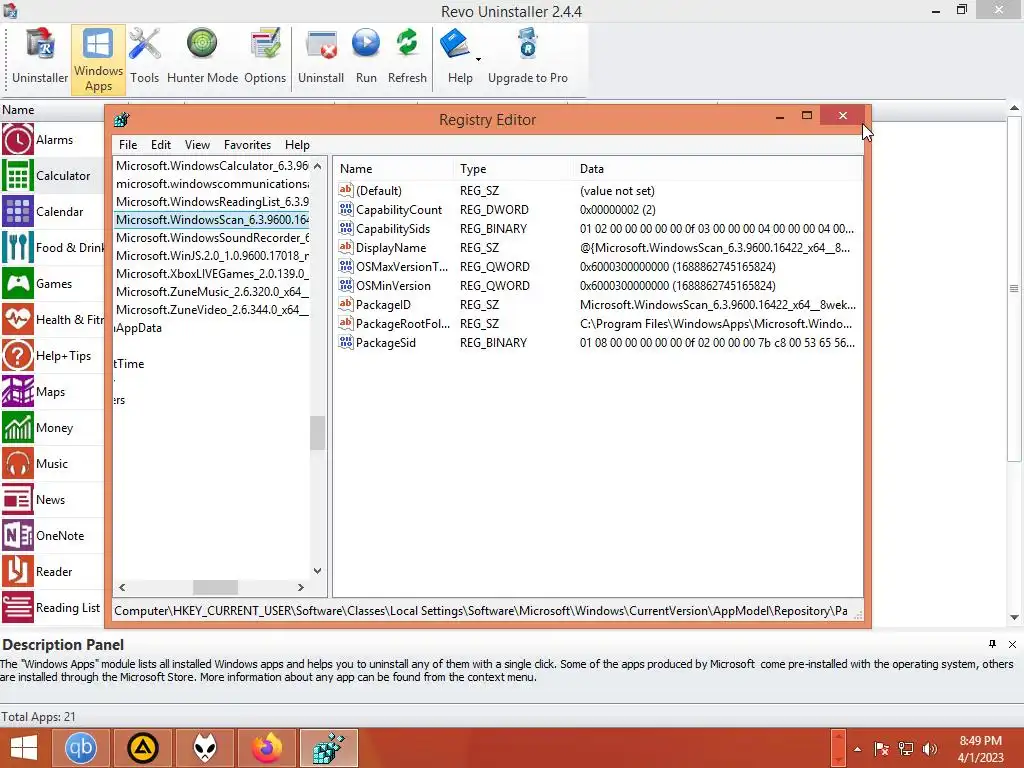
Task: Click registry tree scroll down arrow
Action: [x=317, y=570]
